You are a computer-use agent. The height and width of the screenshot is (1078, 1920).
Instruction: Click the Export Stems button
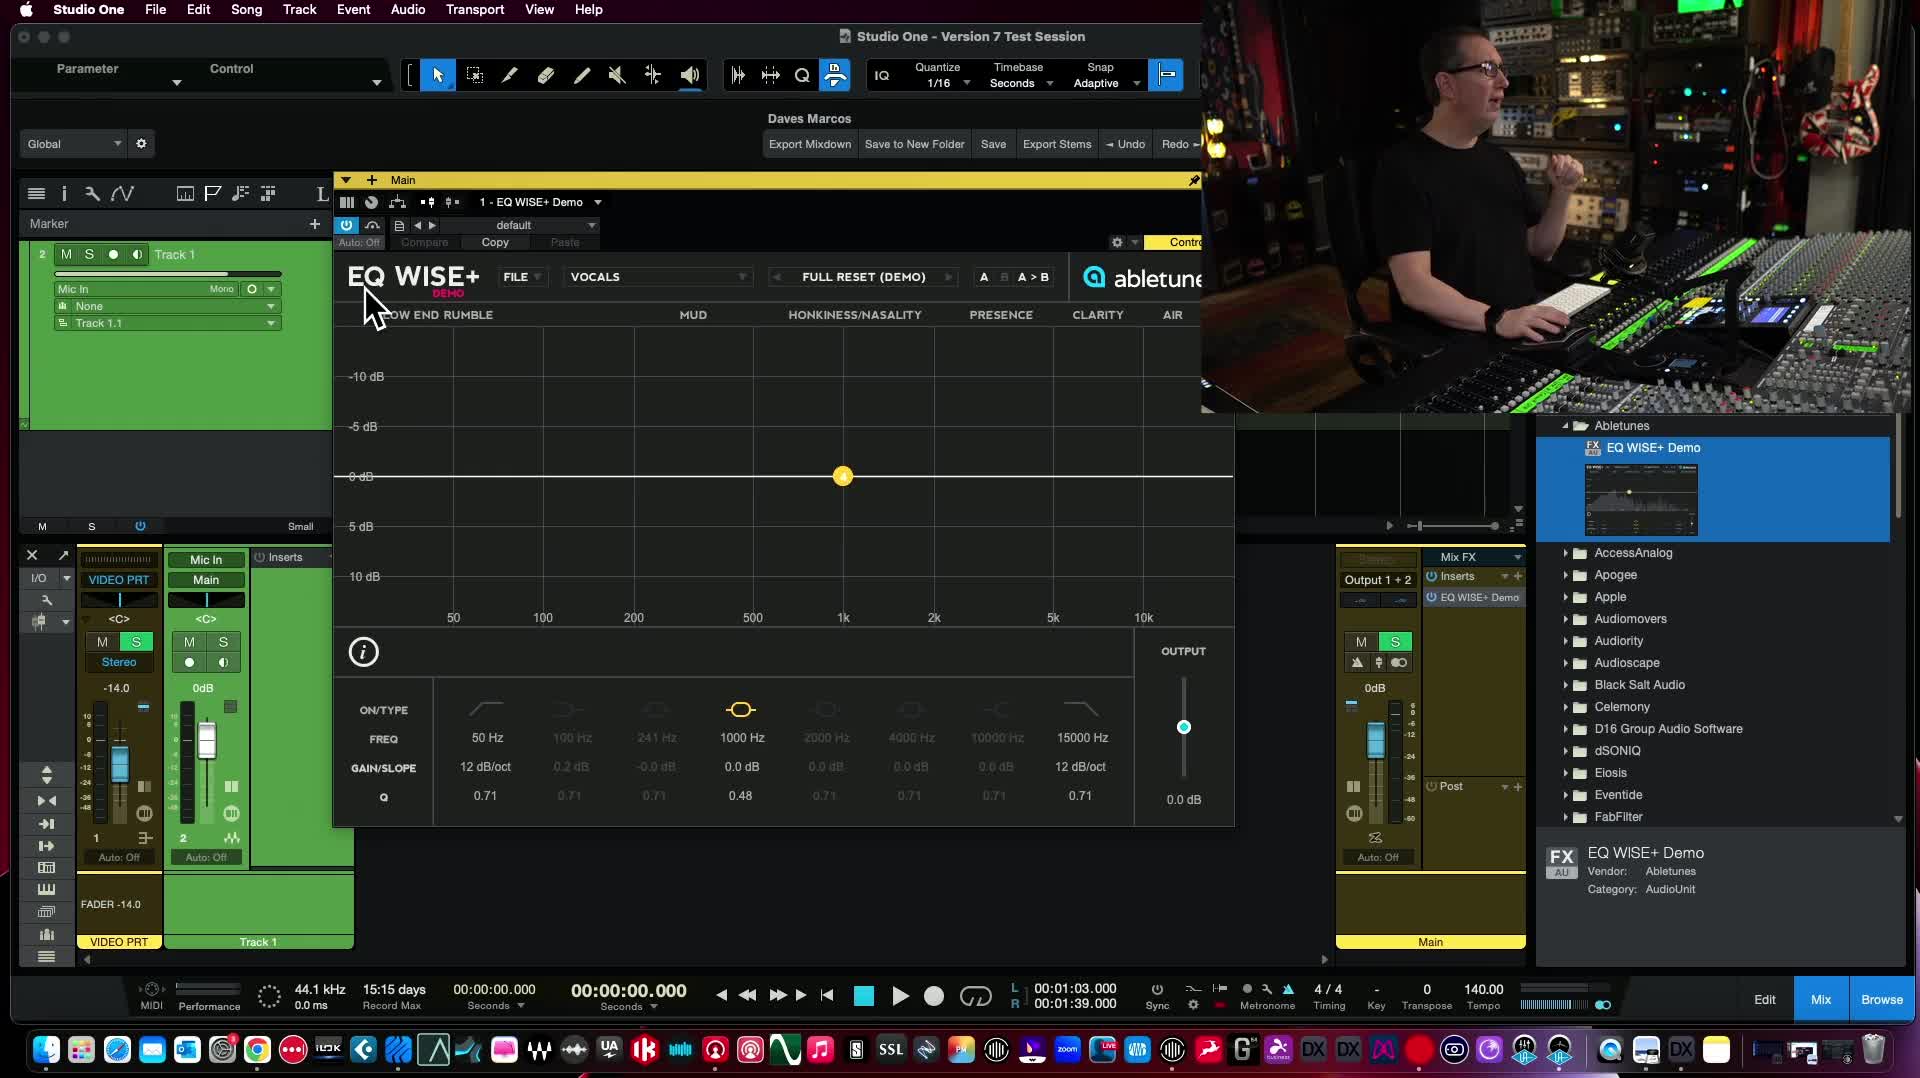click(x=1057, y=144)
